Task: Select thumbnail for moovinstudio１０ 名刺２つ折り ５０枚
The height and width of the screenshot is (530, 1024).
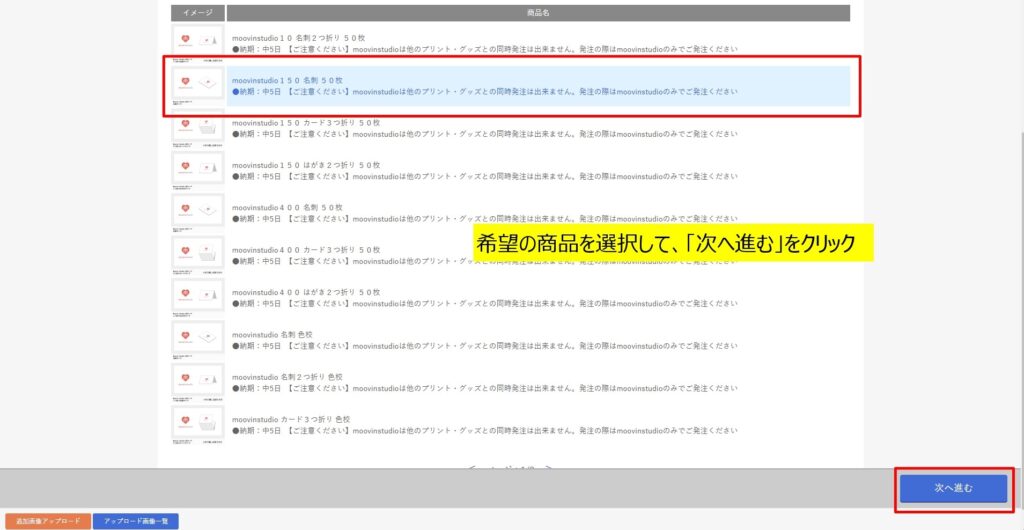Action: coord(197,42)
